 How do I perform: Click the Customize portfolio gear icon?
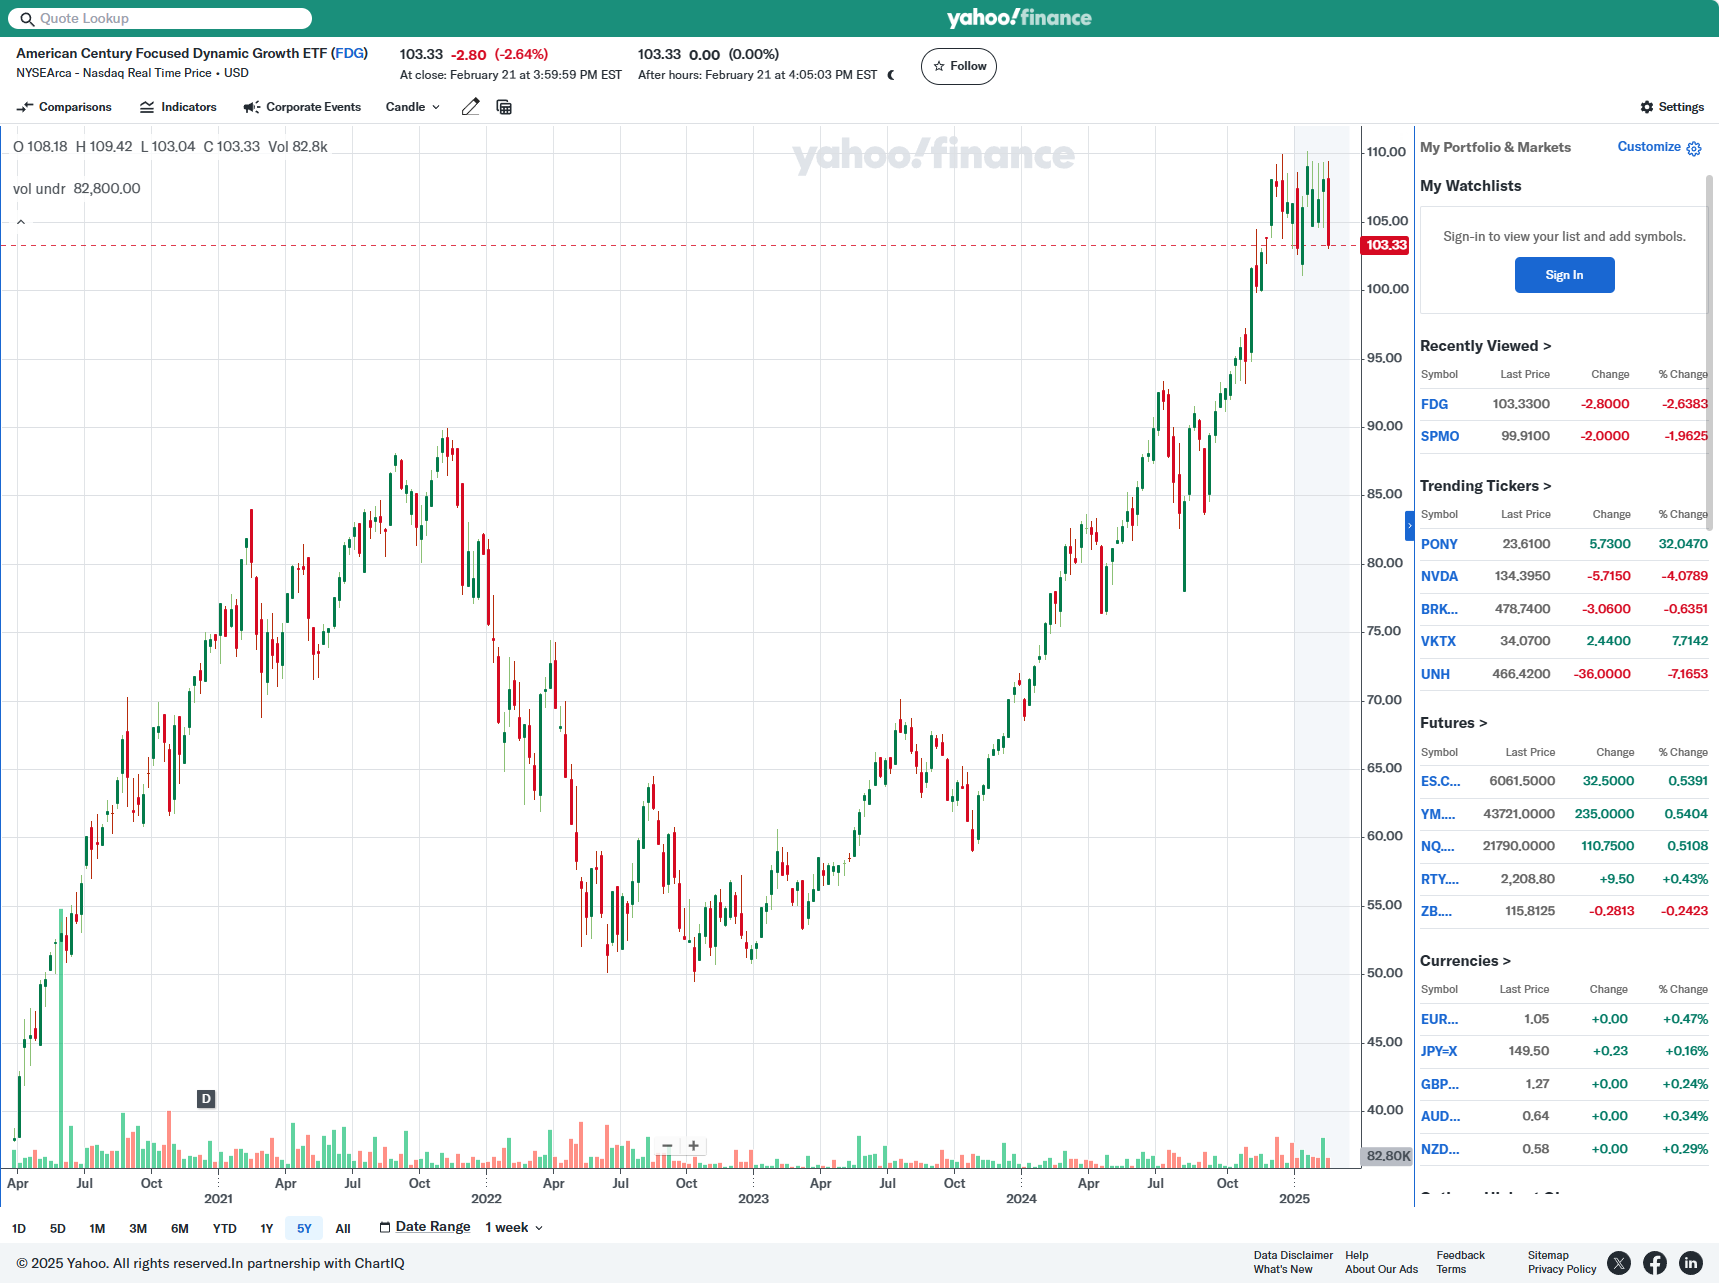pos(1693,148)
